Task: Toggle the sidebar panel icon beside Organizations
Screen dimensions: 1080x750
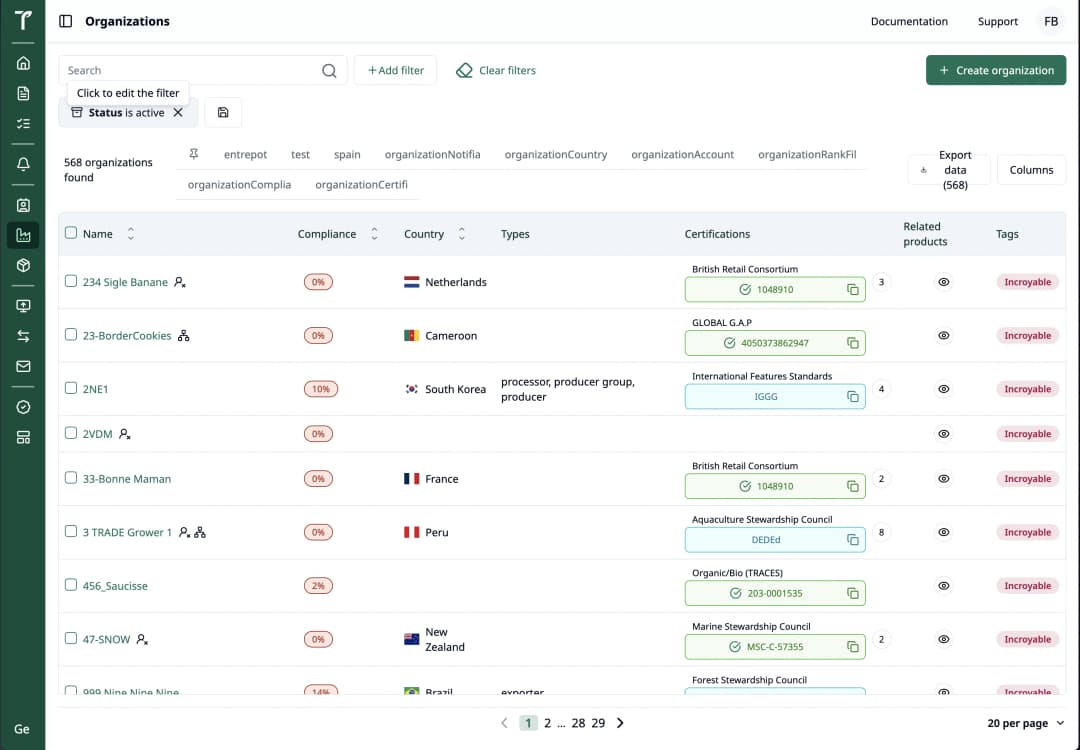Action: coord(66,21)
